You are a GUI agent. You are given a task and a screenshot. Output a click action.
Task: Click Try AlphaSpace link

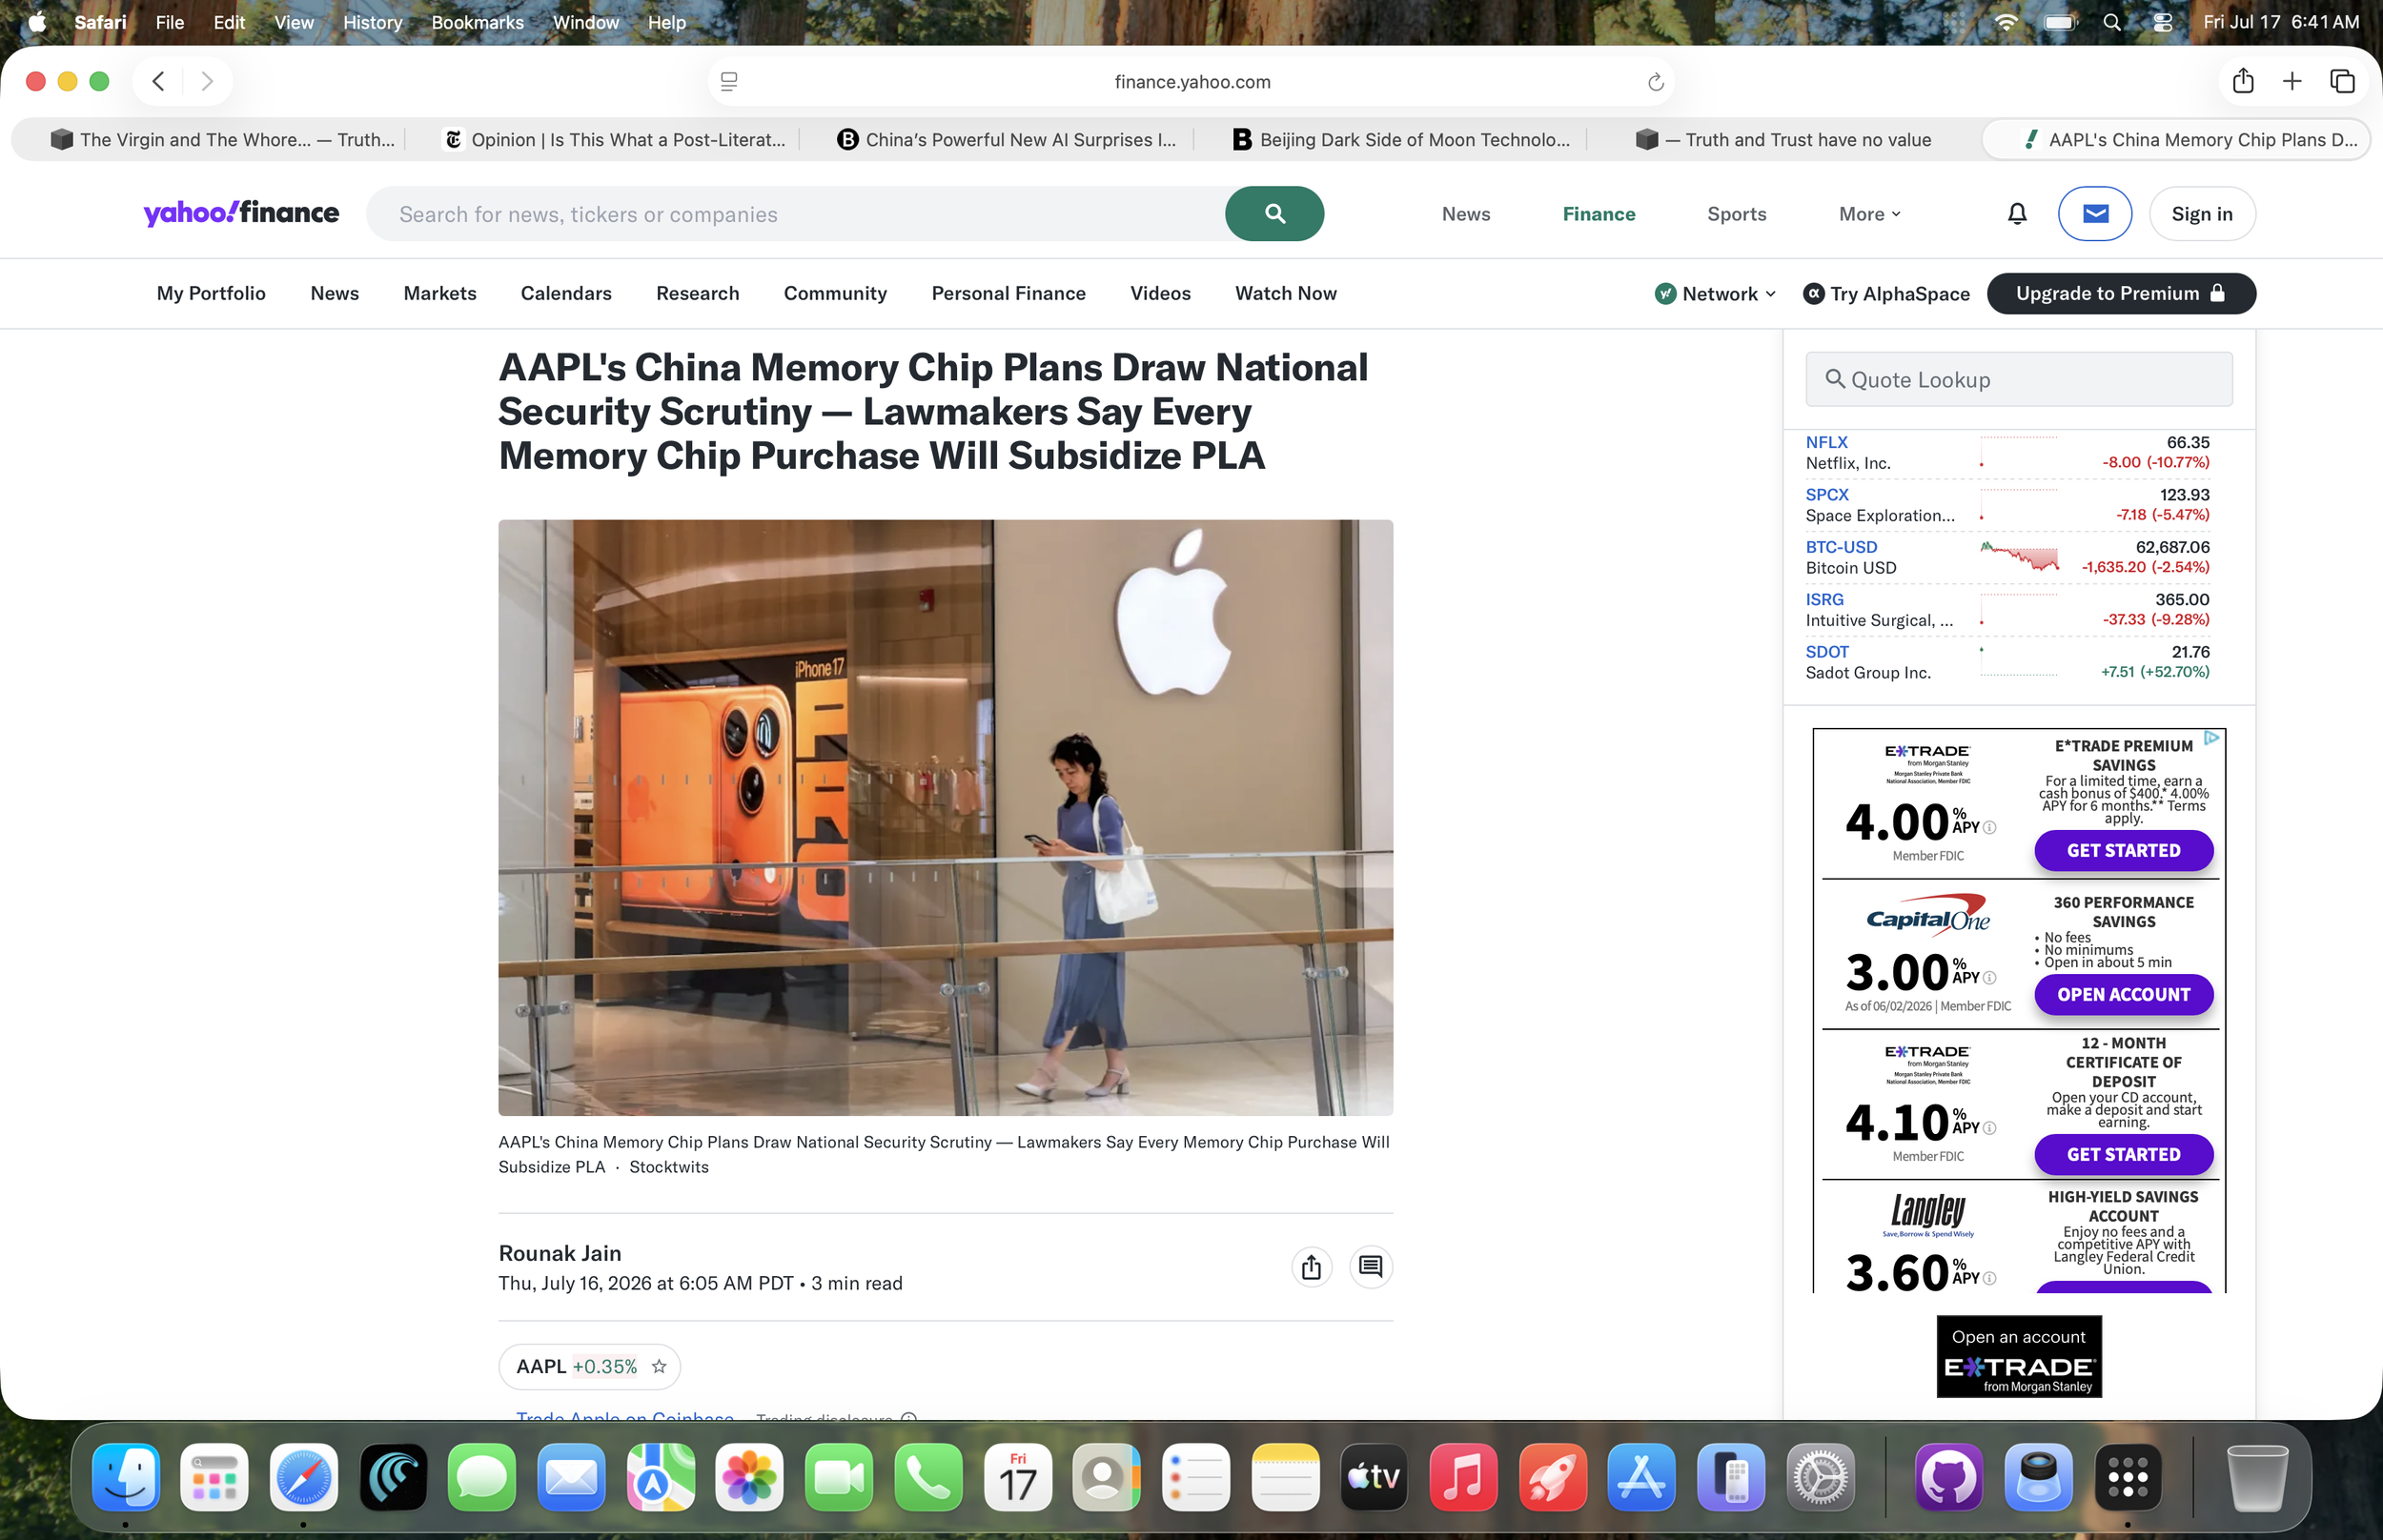pyautogui.click(x=1886, y=293)
